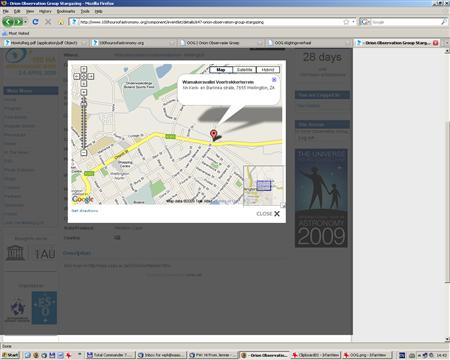Switch map view to Hybrid
This screenshot has height=360, width=450.
point(268,70)
